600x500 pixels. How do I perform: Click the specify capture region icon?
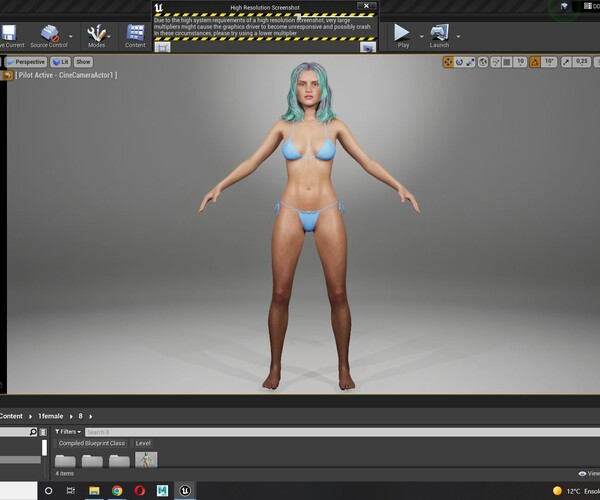coord(162,47)
